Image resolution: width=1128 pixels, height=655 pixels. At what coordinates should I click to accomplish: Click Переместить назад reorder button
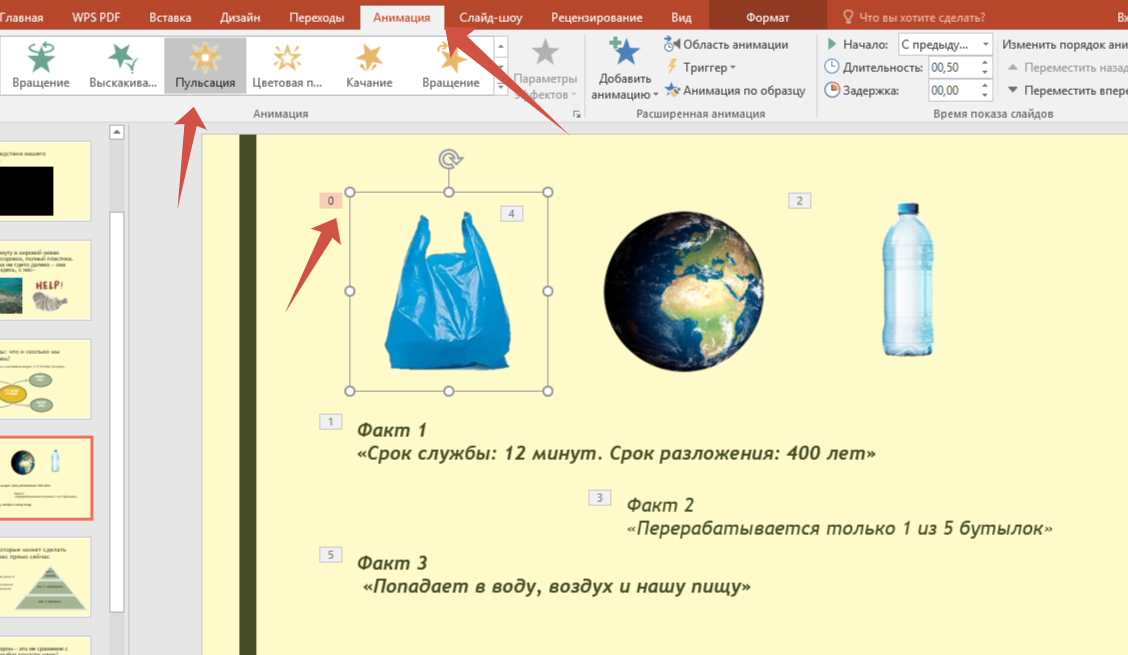1066,67
